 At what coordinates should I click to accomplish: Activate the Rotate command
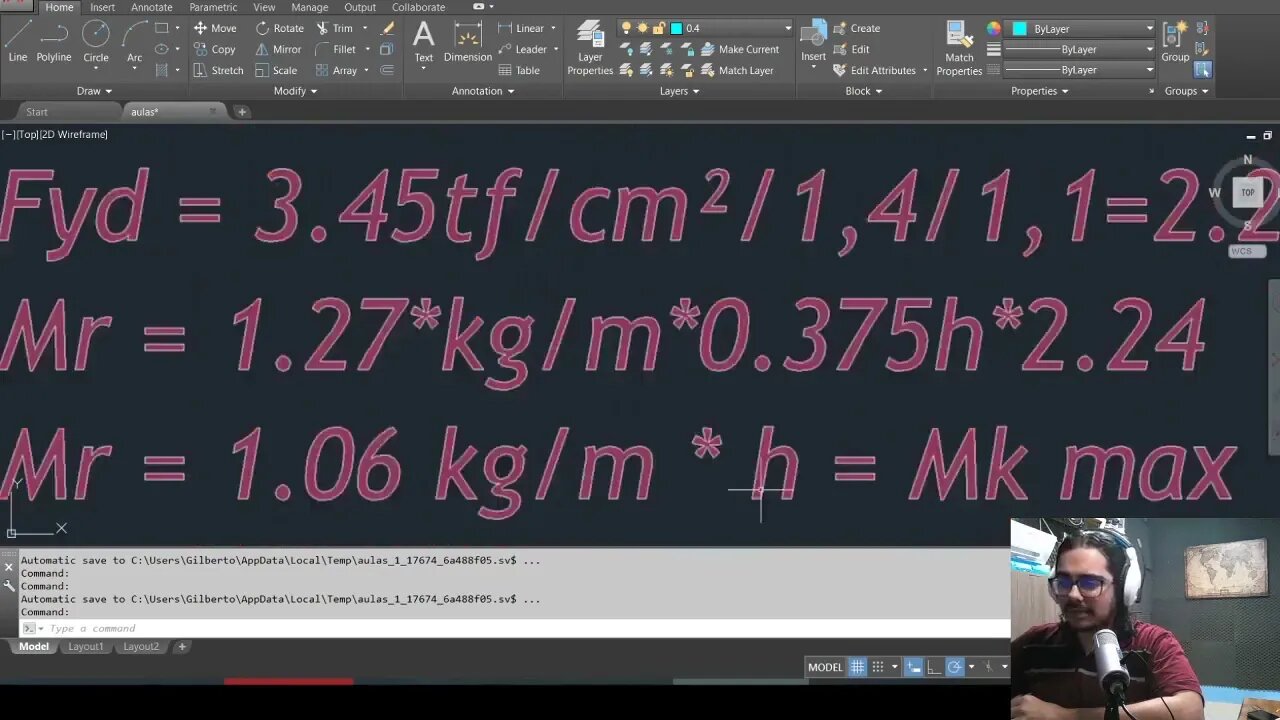(x=280, y=28)
